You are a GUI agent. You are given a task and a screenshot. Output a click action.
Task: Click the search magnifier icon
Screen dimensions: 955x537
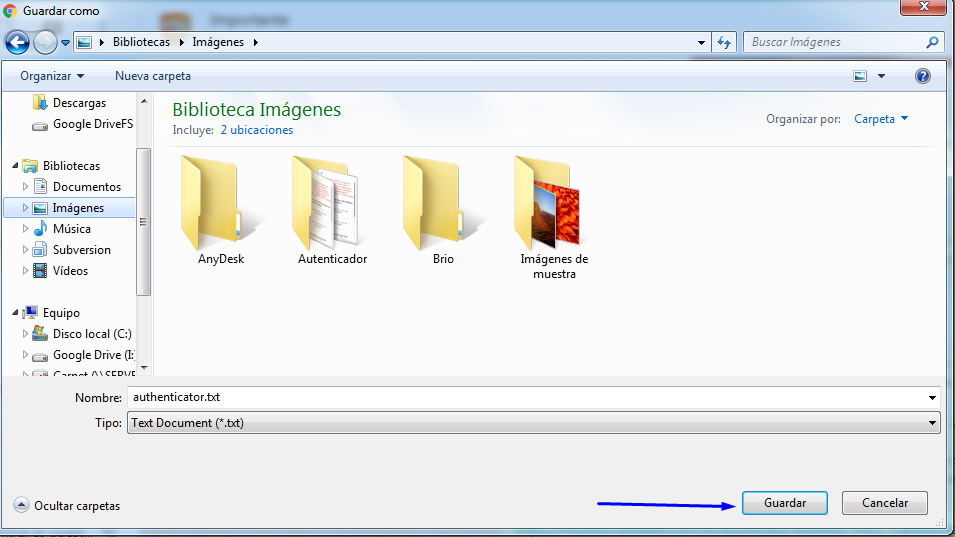pos(932,43)
